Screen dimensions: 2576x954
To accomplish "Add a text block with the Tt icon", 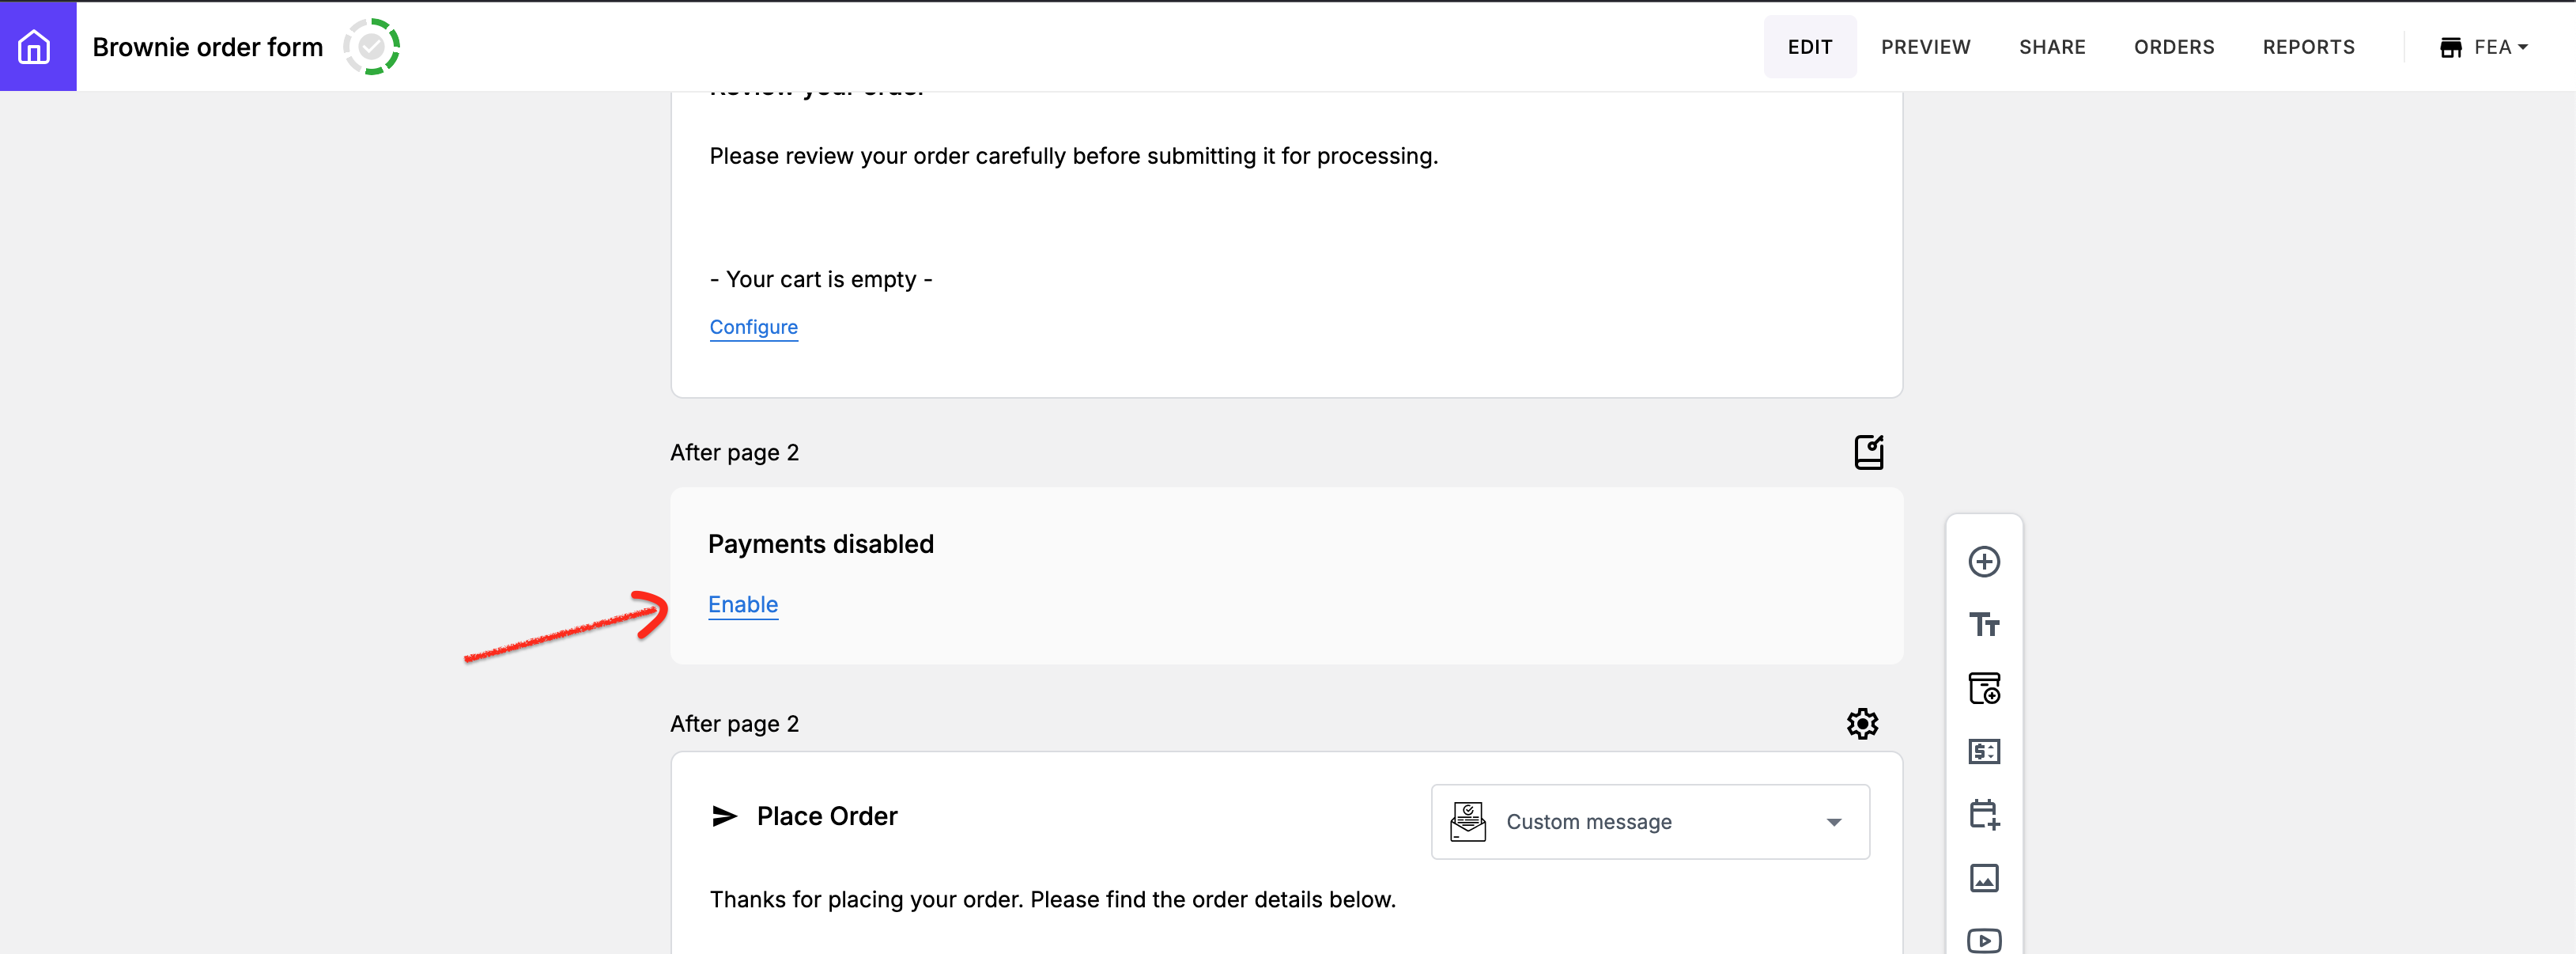I will tap(1984, 625).
